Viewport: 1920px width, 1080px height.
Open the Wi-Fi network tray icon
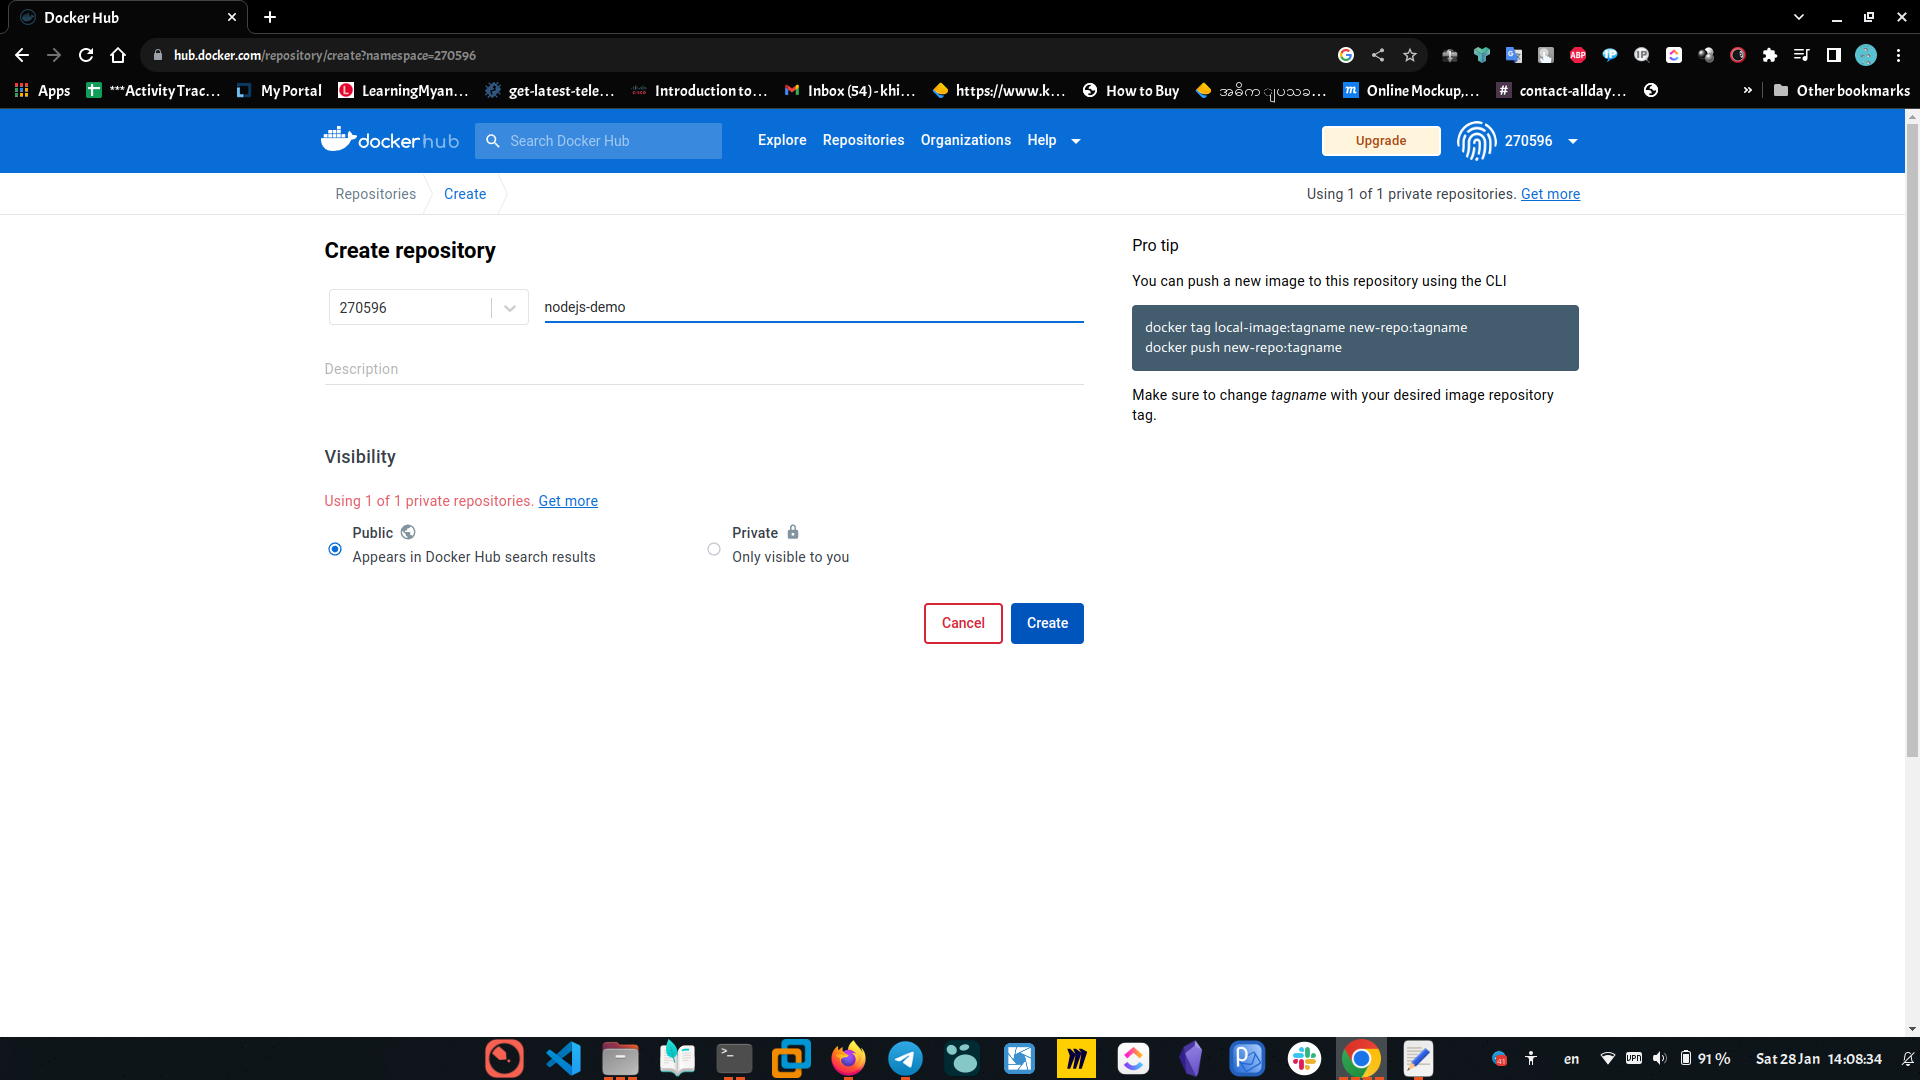coord(1608,1058)
